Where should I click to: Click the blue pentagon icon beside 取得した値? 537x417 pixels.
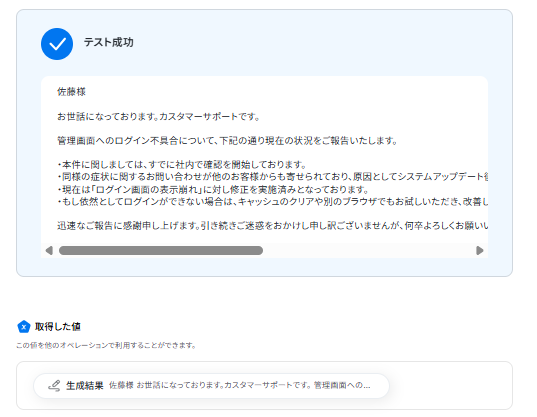pyautogui.click(x=24, y=327)
